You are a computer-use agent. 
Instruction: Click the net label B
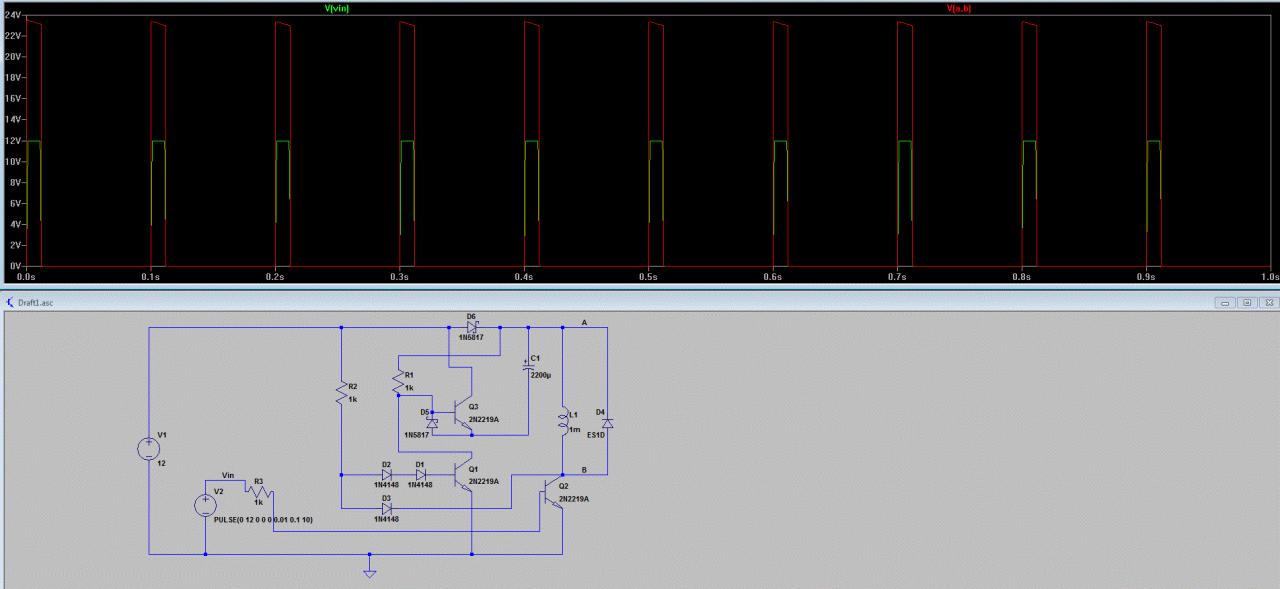(584, 468)
